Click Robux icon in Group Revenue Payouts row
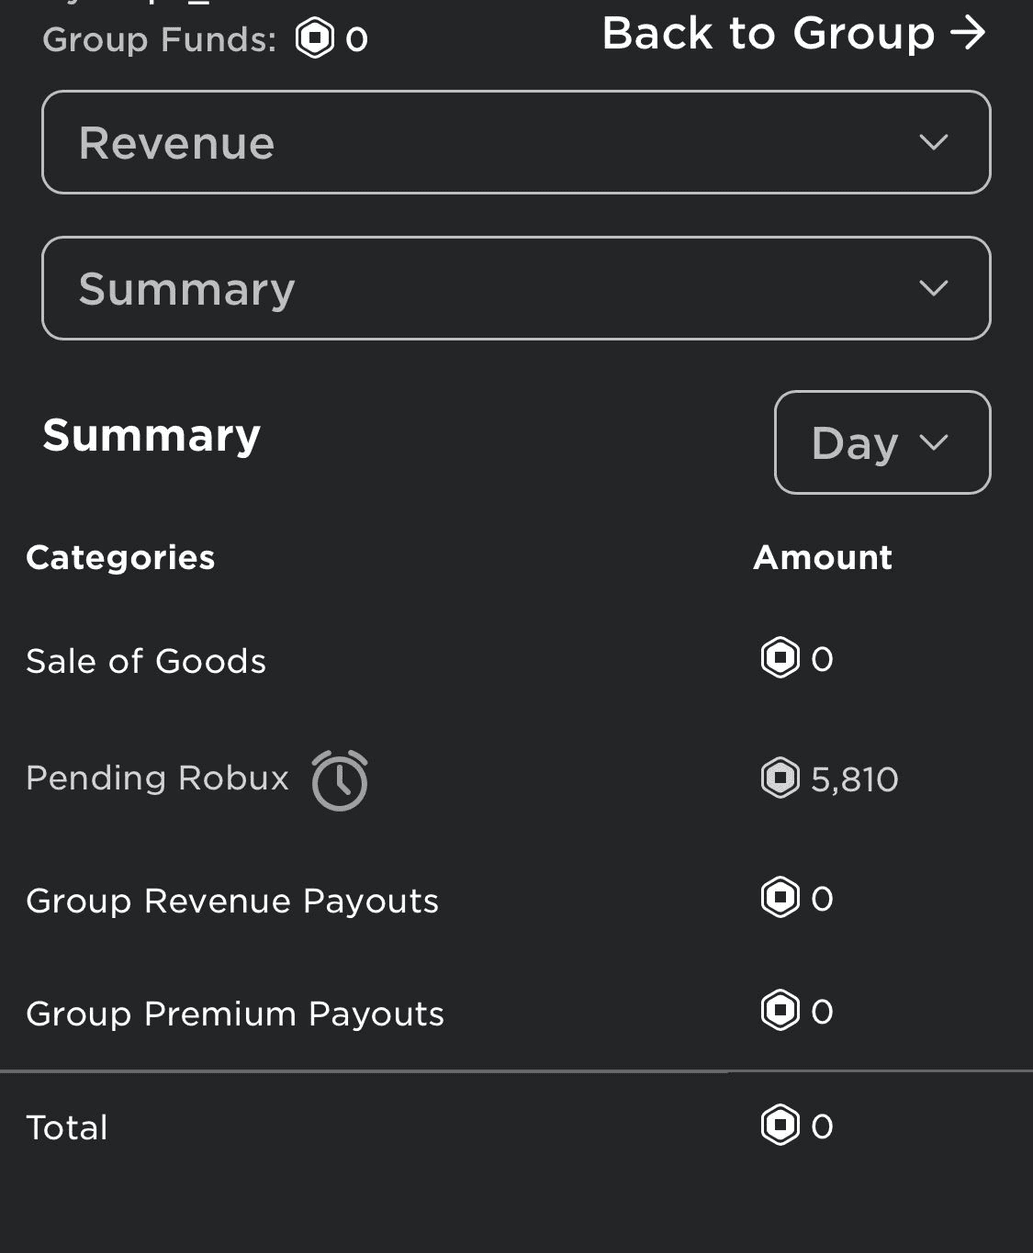The height and width of the screenshot is (1253, 1033). tap(780, 897)
